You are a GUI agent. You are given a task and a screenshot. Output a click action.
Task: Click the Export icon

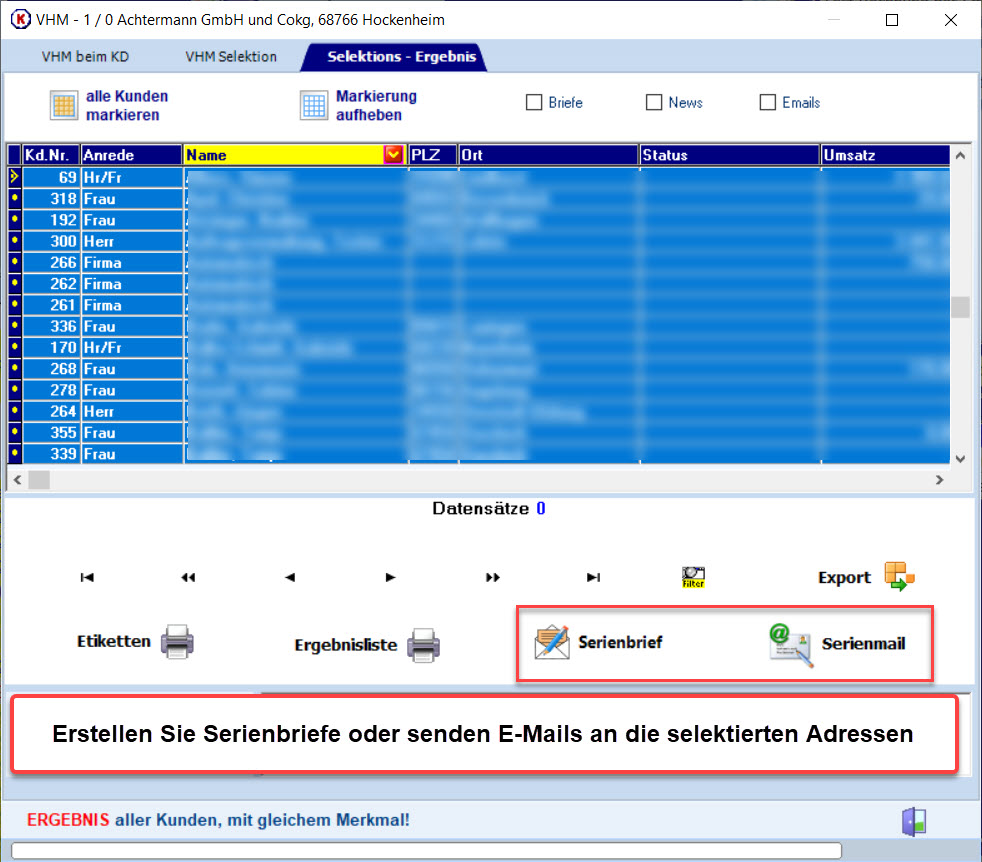coord(899,577)
